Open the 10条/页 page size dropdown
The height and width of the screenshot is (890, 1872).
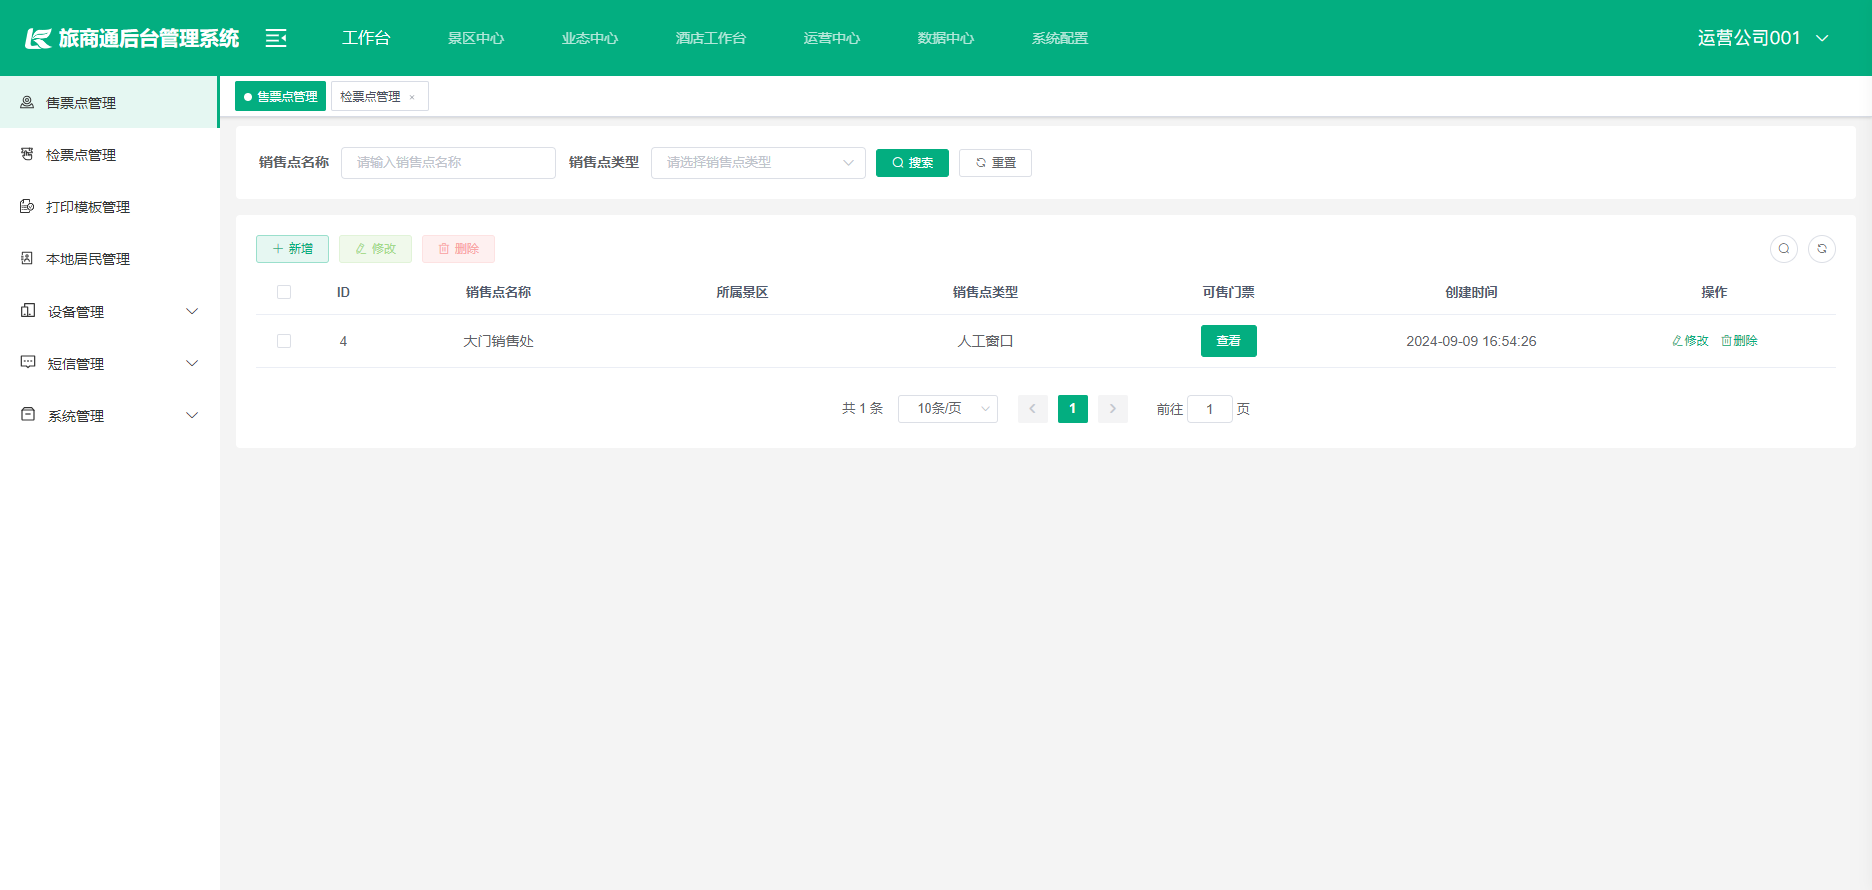[948, 409]
